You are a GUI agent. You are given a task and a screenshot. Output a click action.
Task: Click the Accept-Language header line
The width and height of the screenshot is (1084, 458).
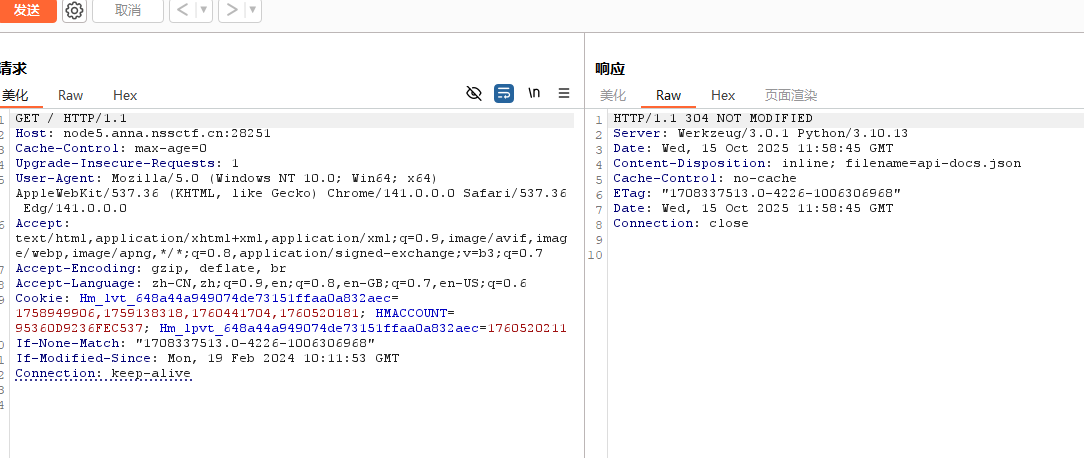click(270, 284)
